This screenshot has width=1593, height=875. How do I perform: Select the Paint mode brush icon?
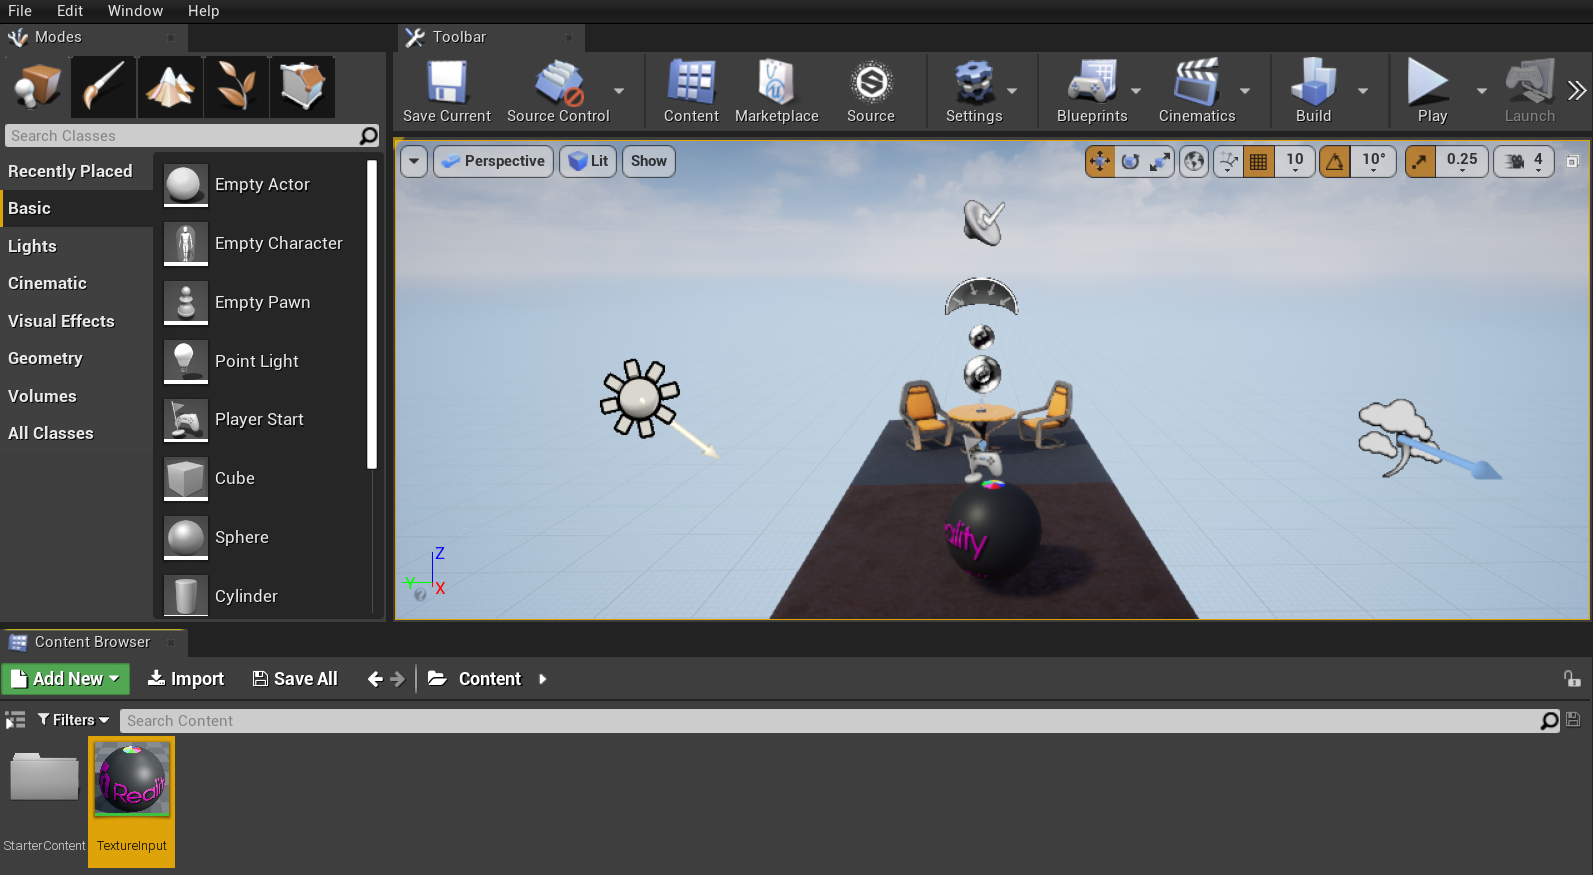[103, 87]
